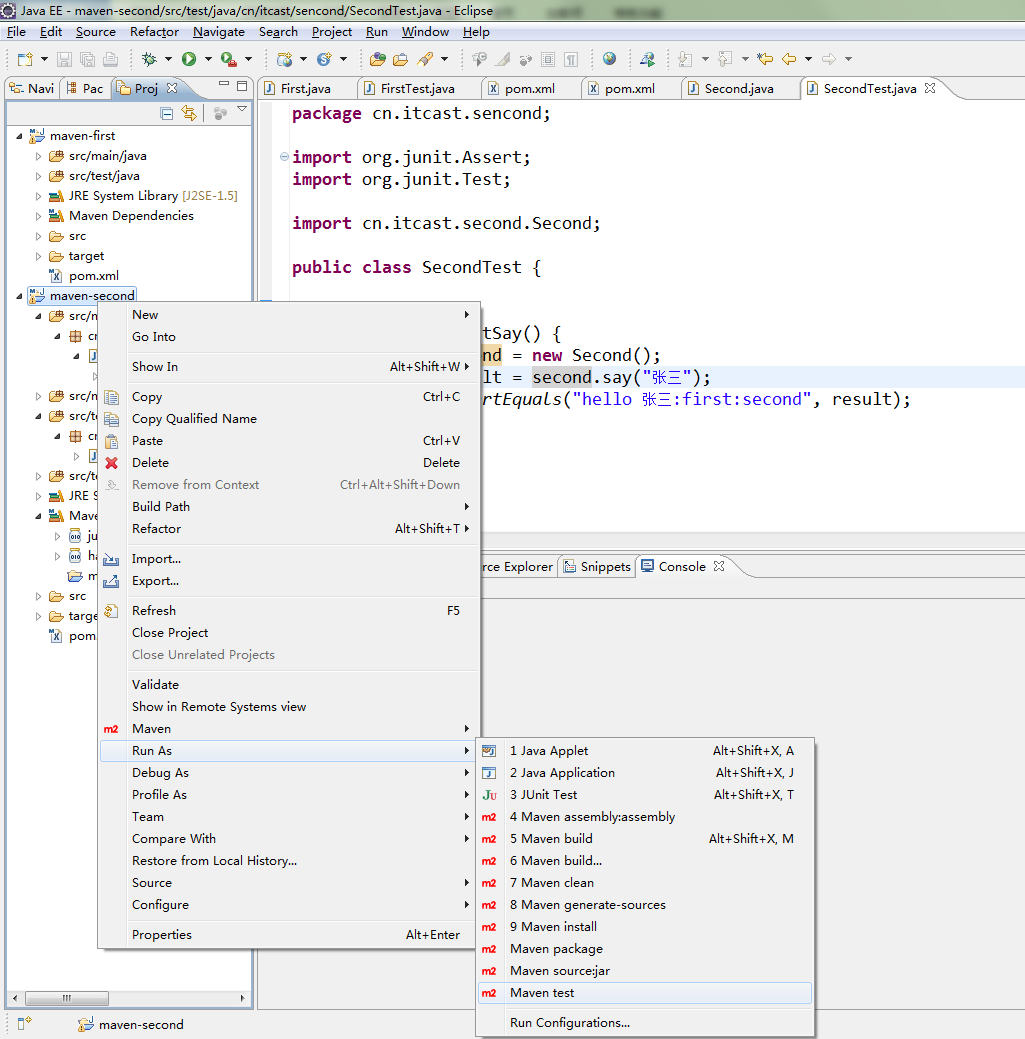Click the Open Web Browser globe icon

click(609, 59)
